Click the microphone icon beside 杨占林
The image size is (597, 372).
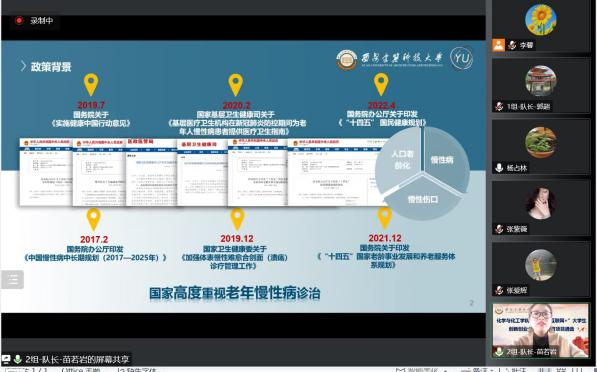click(499, 168)
